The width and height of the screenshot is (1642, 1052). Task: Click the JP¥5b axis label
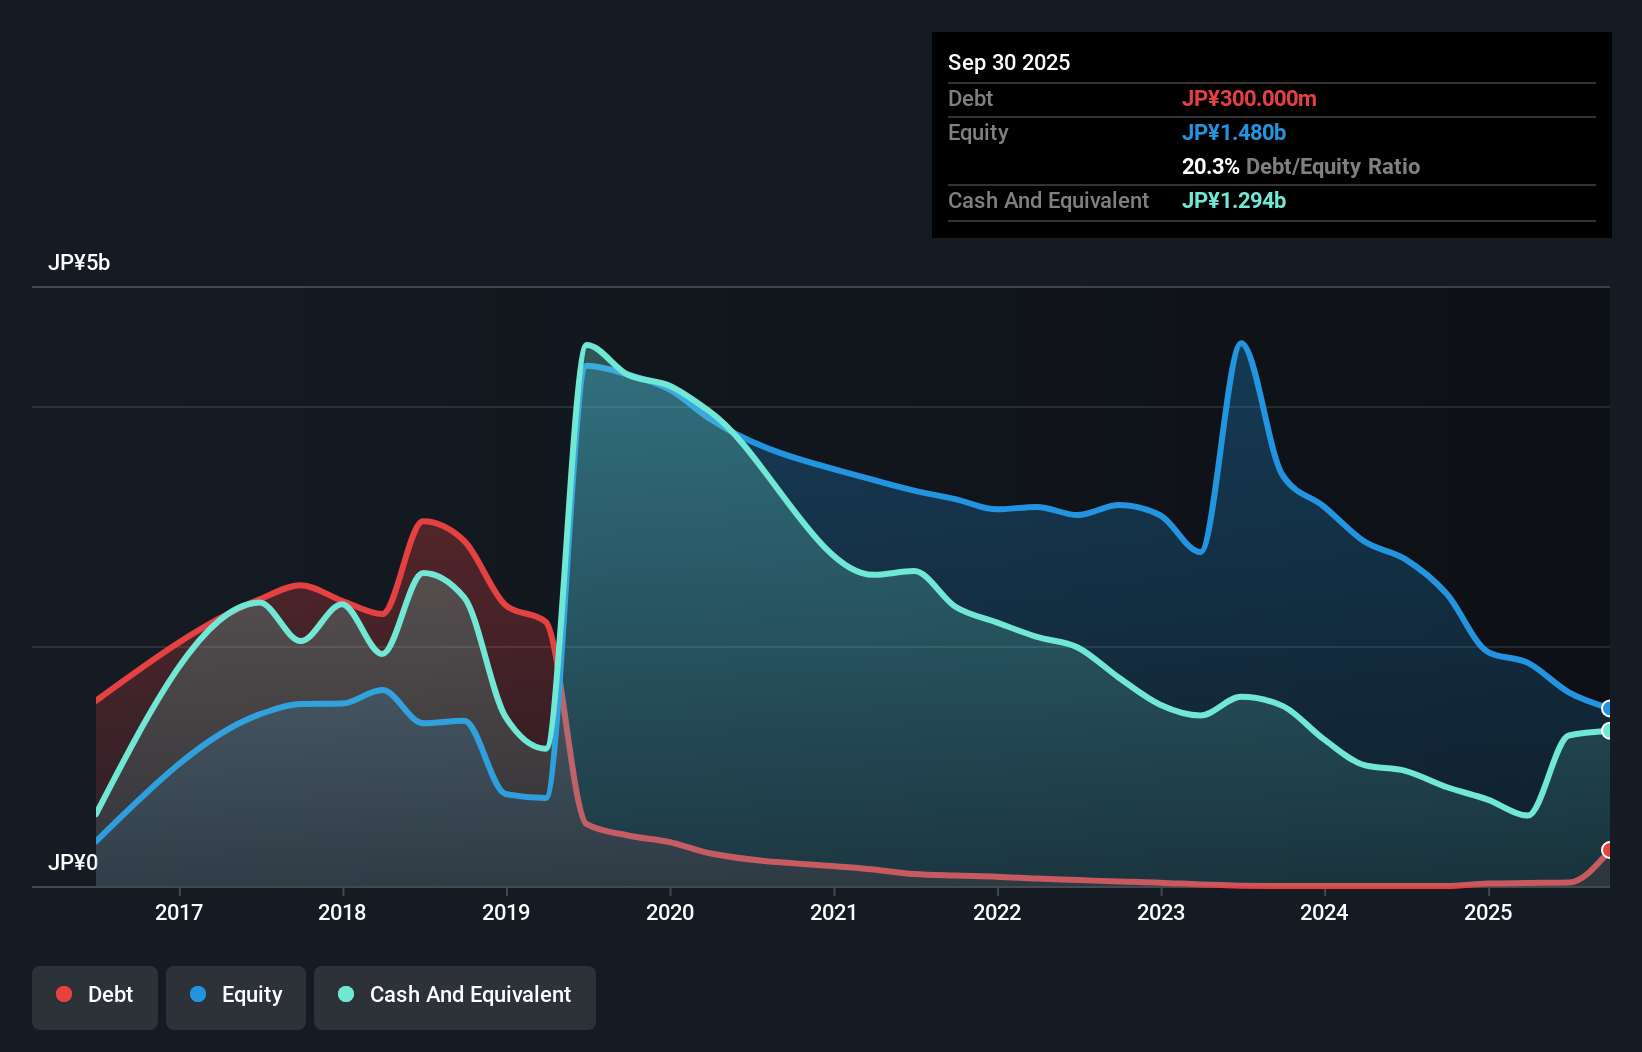[x=80, y=262]
